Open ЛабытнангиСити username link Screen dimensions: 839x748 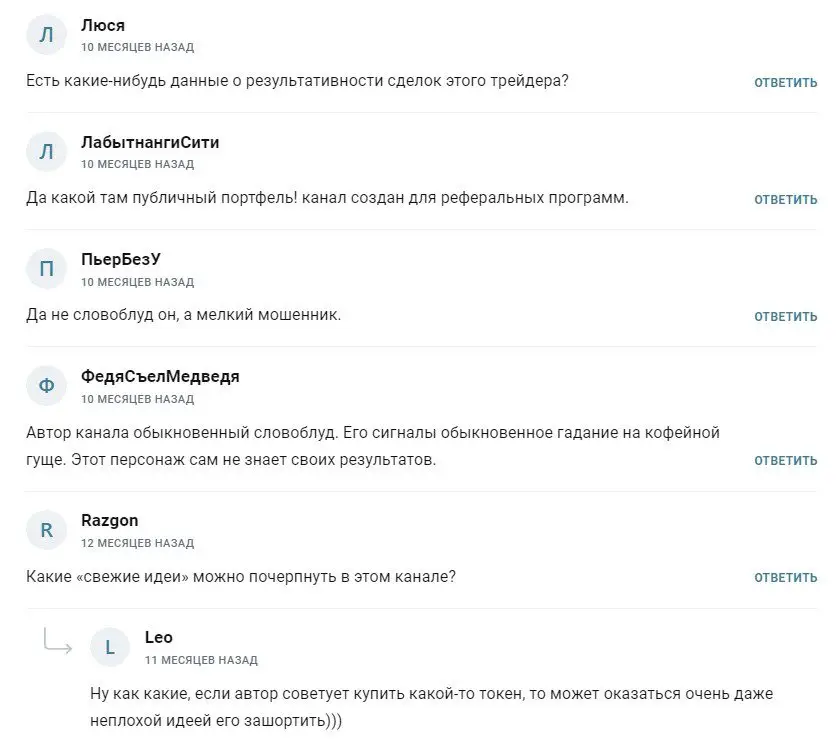(x=150, y=142)
